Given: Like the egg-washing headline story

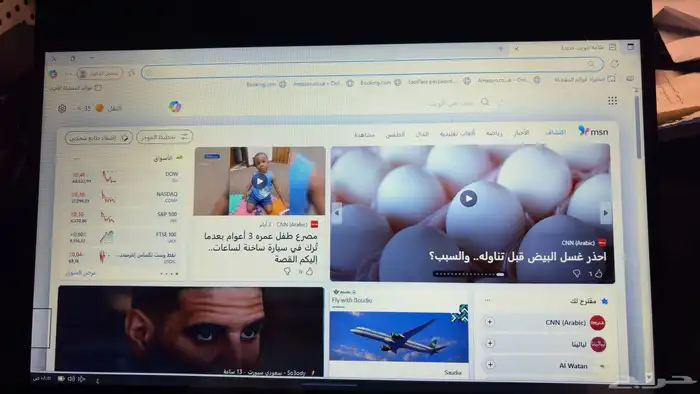Looking at the screenshot, I should click(x=599, y=274).
